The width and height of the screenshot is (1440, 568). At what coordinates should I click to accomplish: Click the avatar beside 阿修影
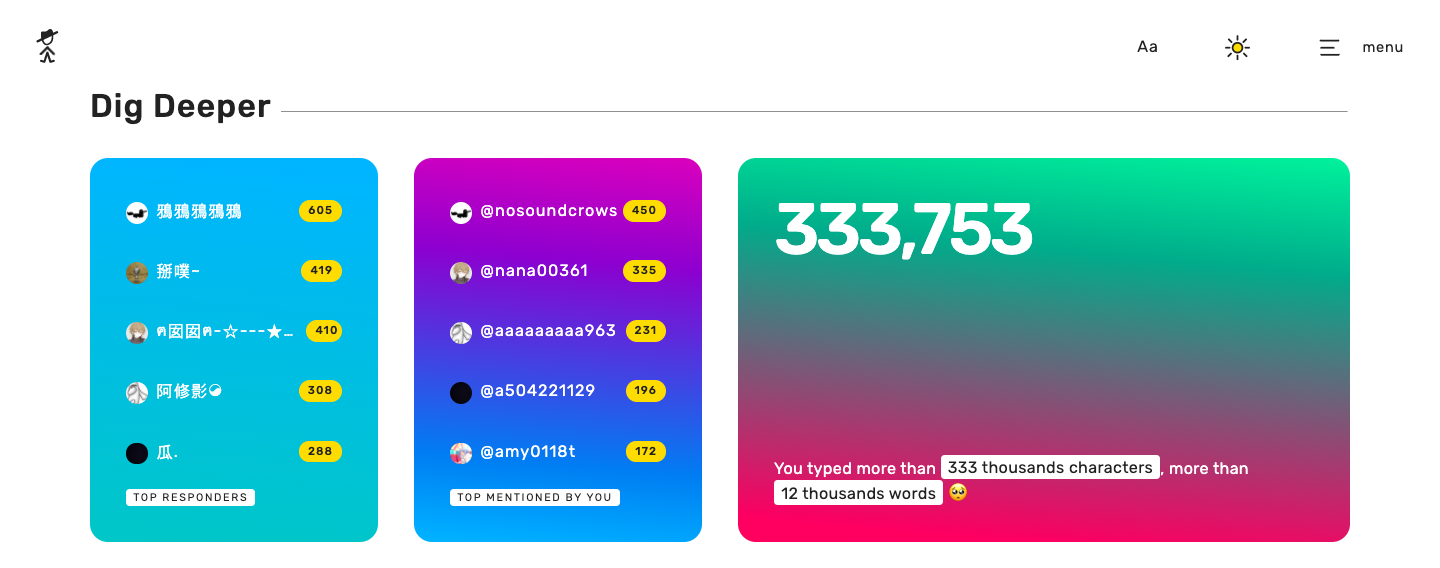coord(137,392)
